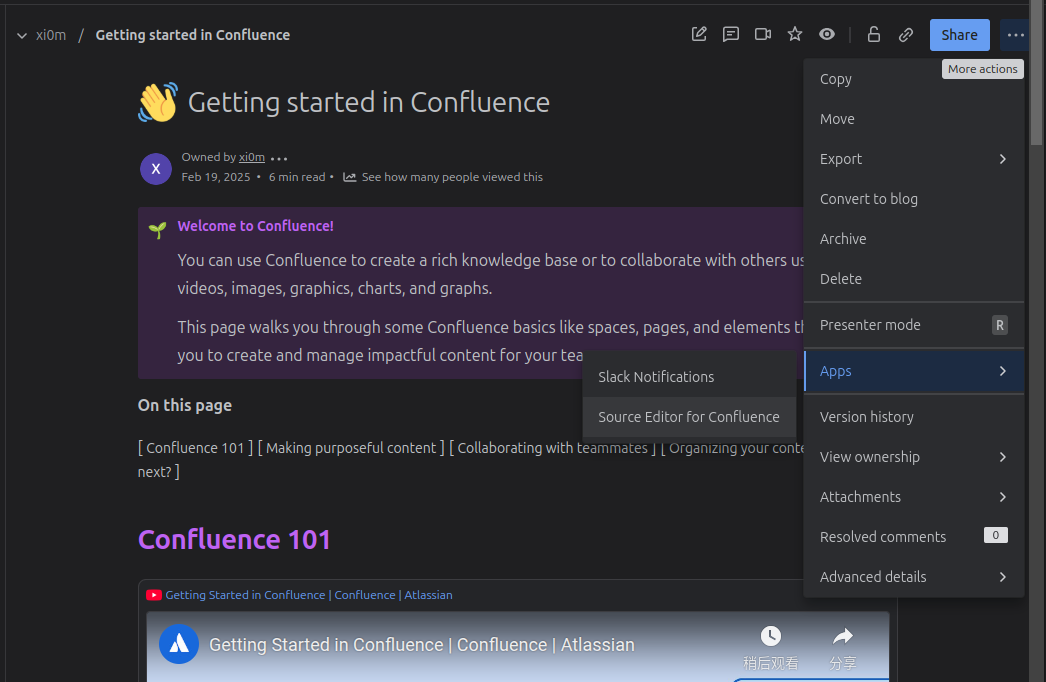The width and height of the screenshot is (1046, 682).
Task: Start Presenter mode
Action: [913, 325]
